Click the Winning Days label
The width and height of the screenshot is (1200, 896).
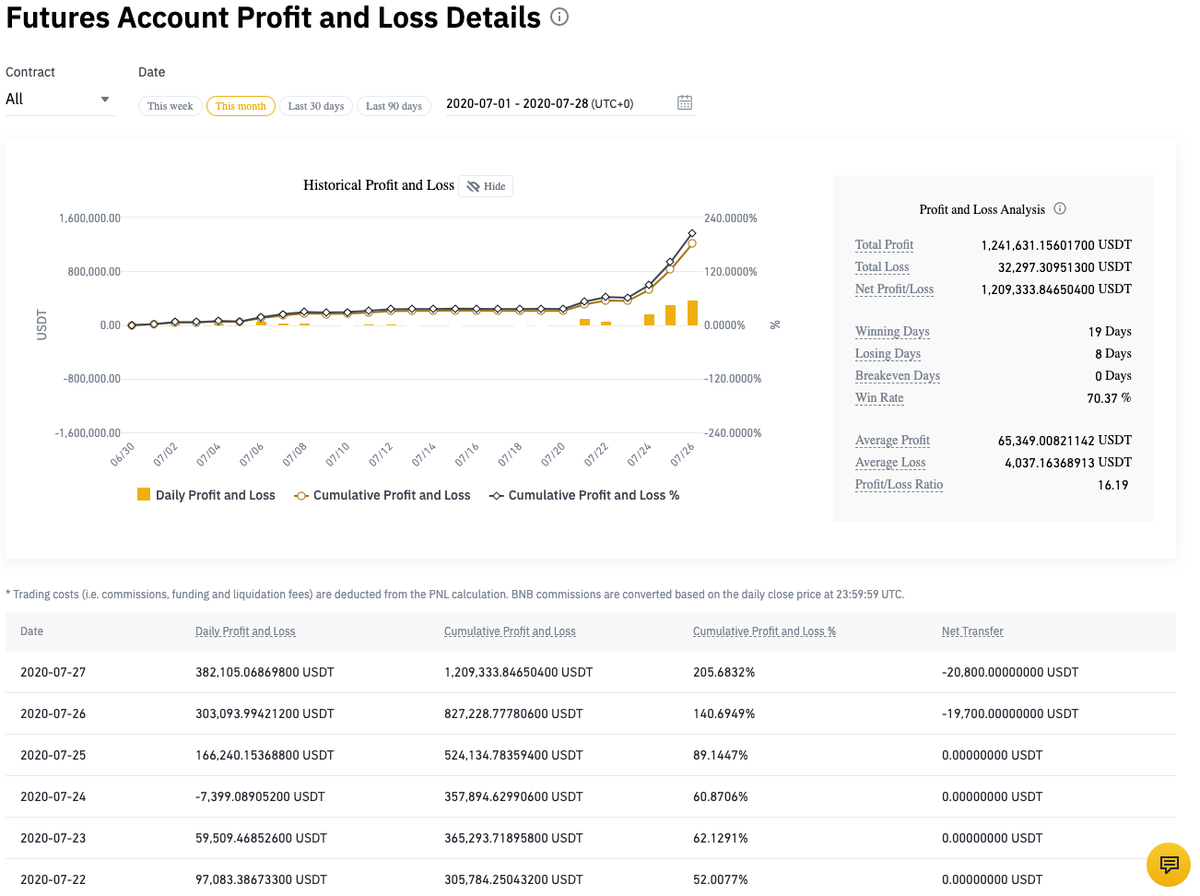(x=892, y=332)
